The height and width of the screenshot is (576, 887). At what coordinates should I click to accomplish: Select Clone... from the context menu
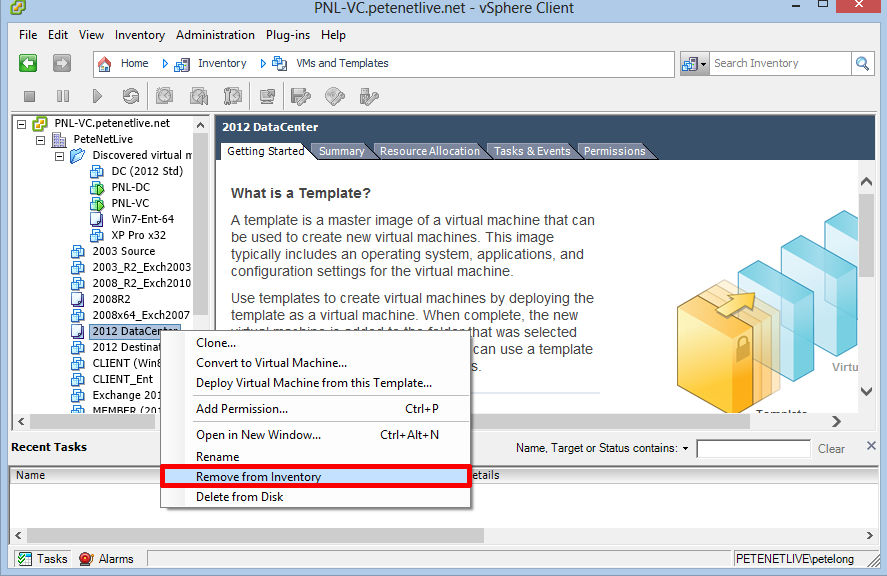pos(316,343)
